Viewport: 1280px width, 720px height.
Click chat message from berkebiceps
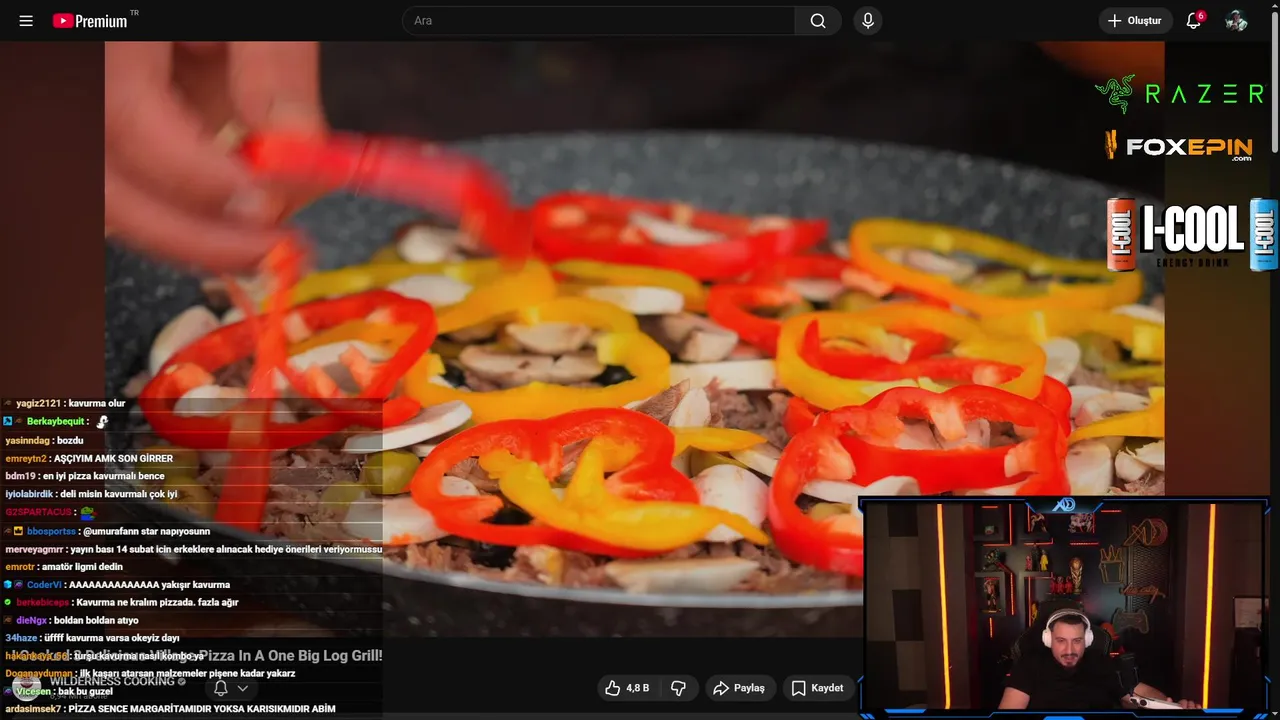(121, 603)
